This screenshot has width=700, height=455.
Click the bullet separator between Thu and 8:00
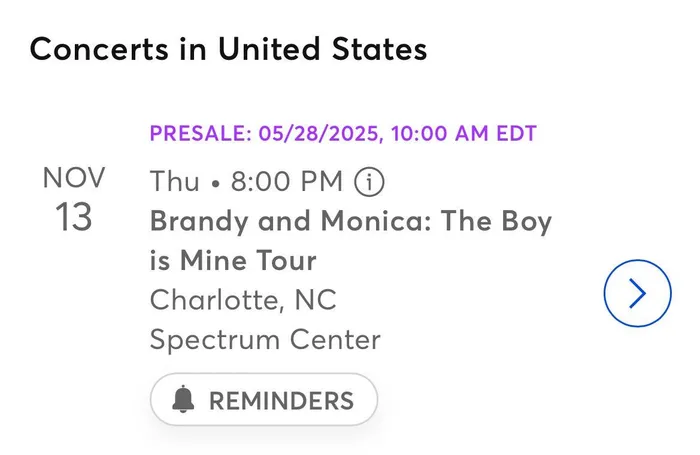[216, 184]
